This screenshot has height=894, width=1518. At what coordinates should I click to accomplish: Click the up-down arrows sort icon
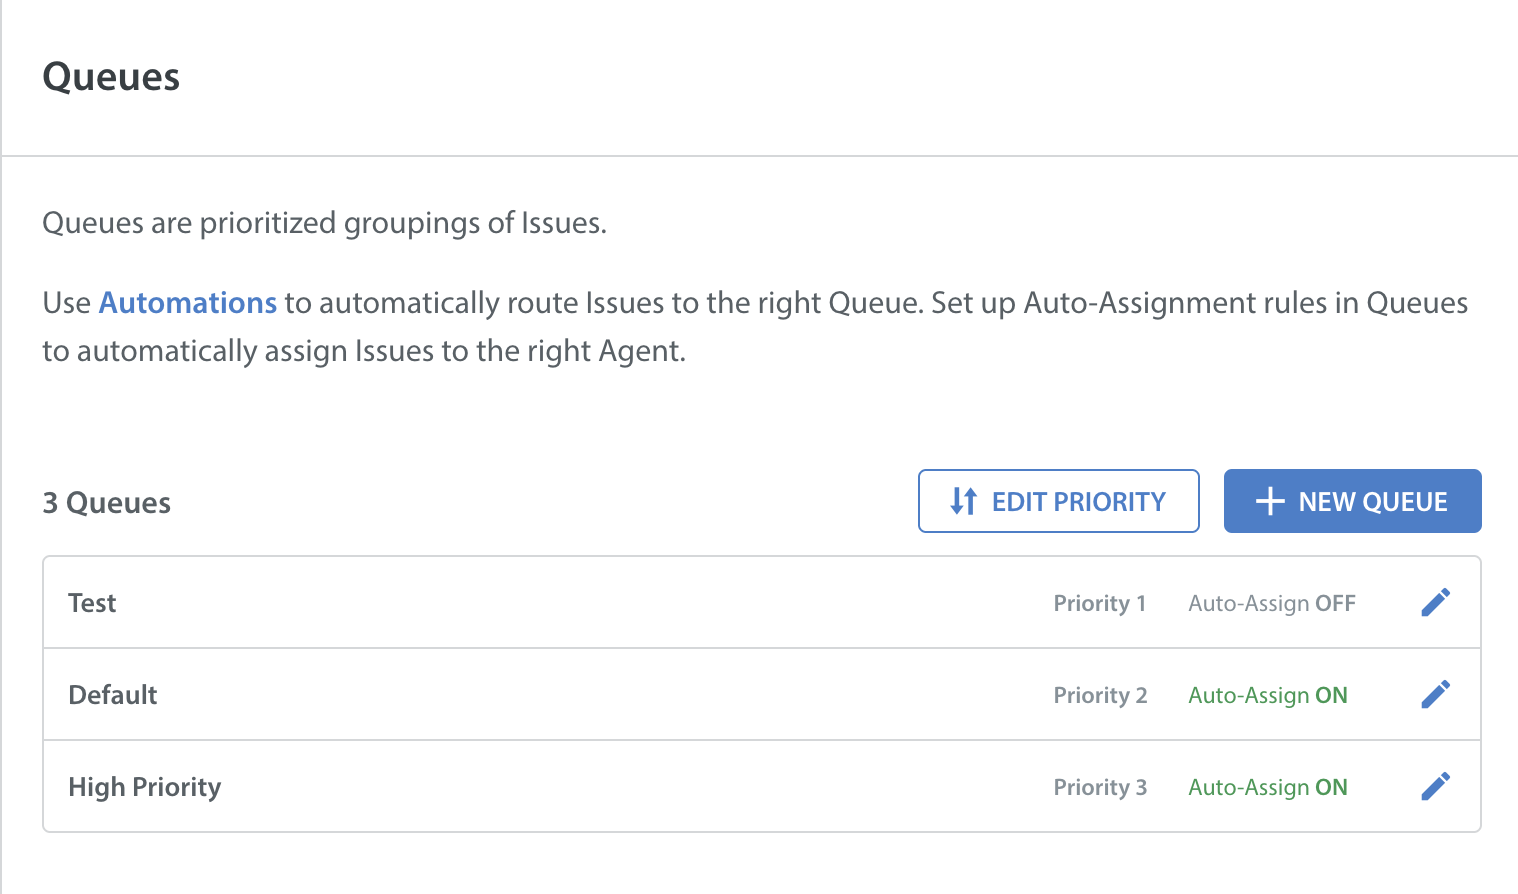[x=963, y=501]
